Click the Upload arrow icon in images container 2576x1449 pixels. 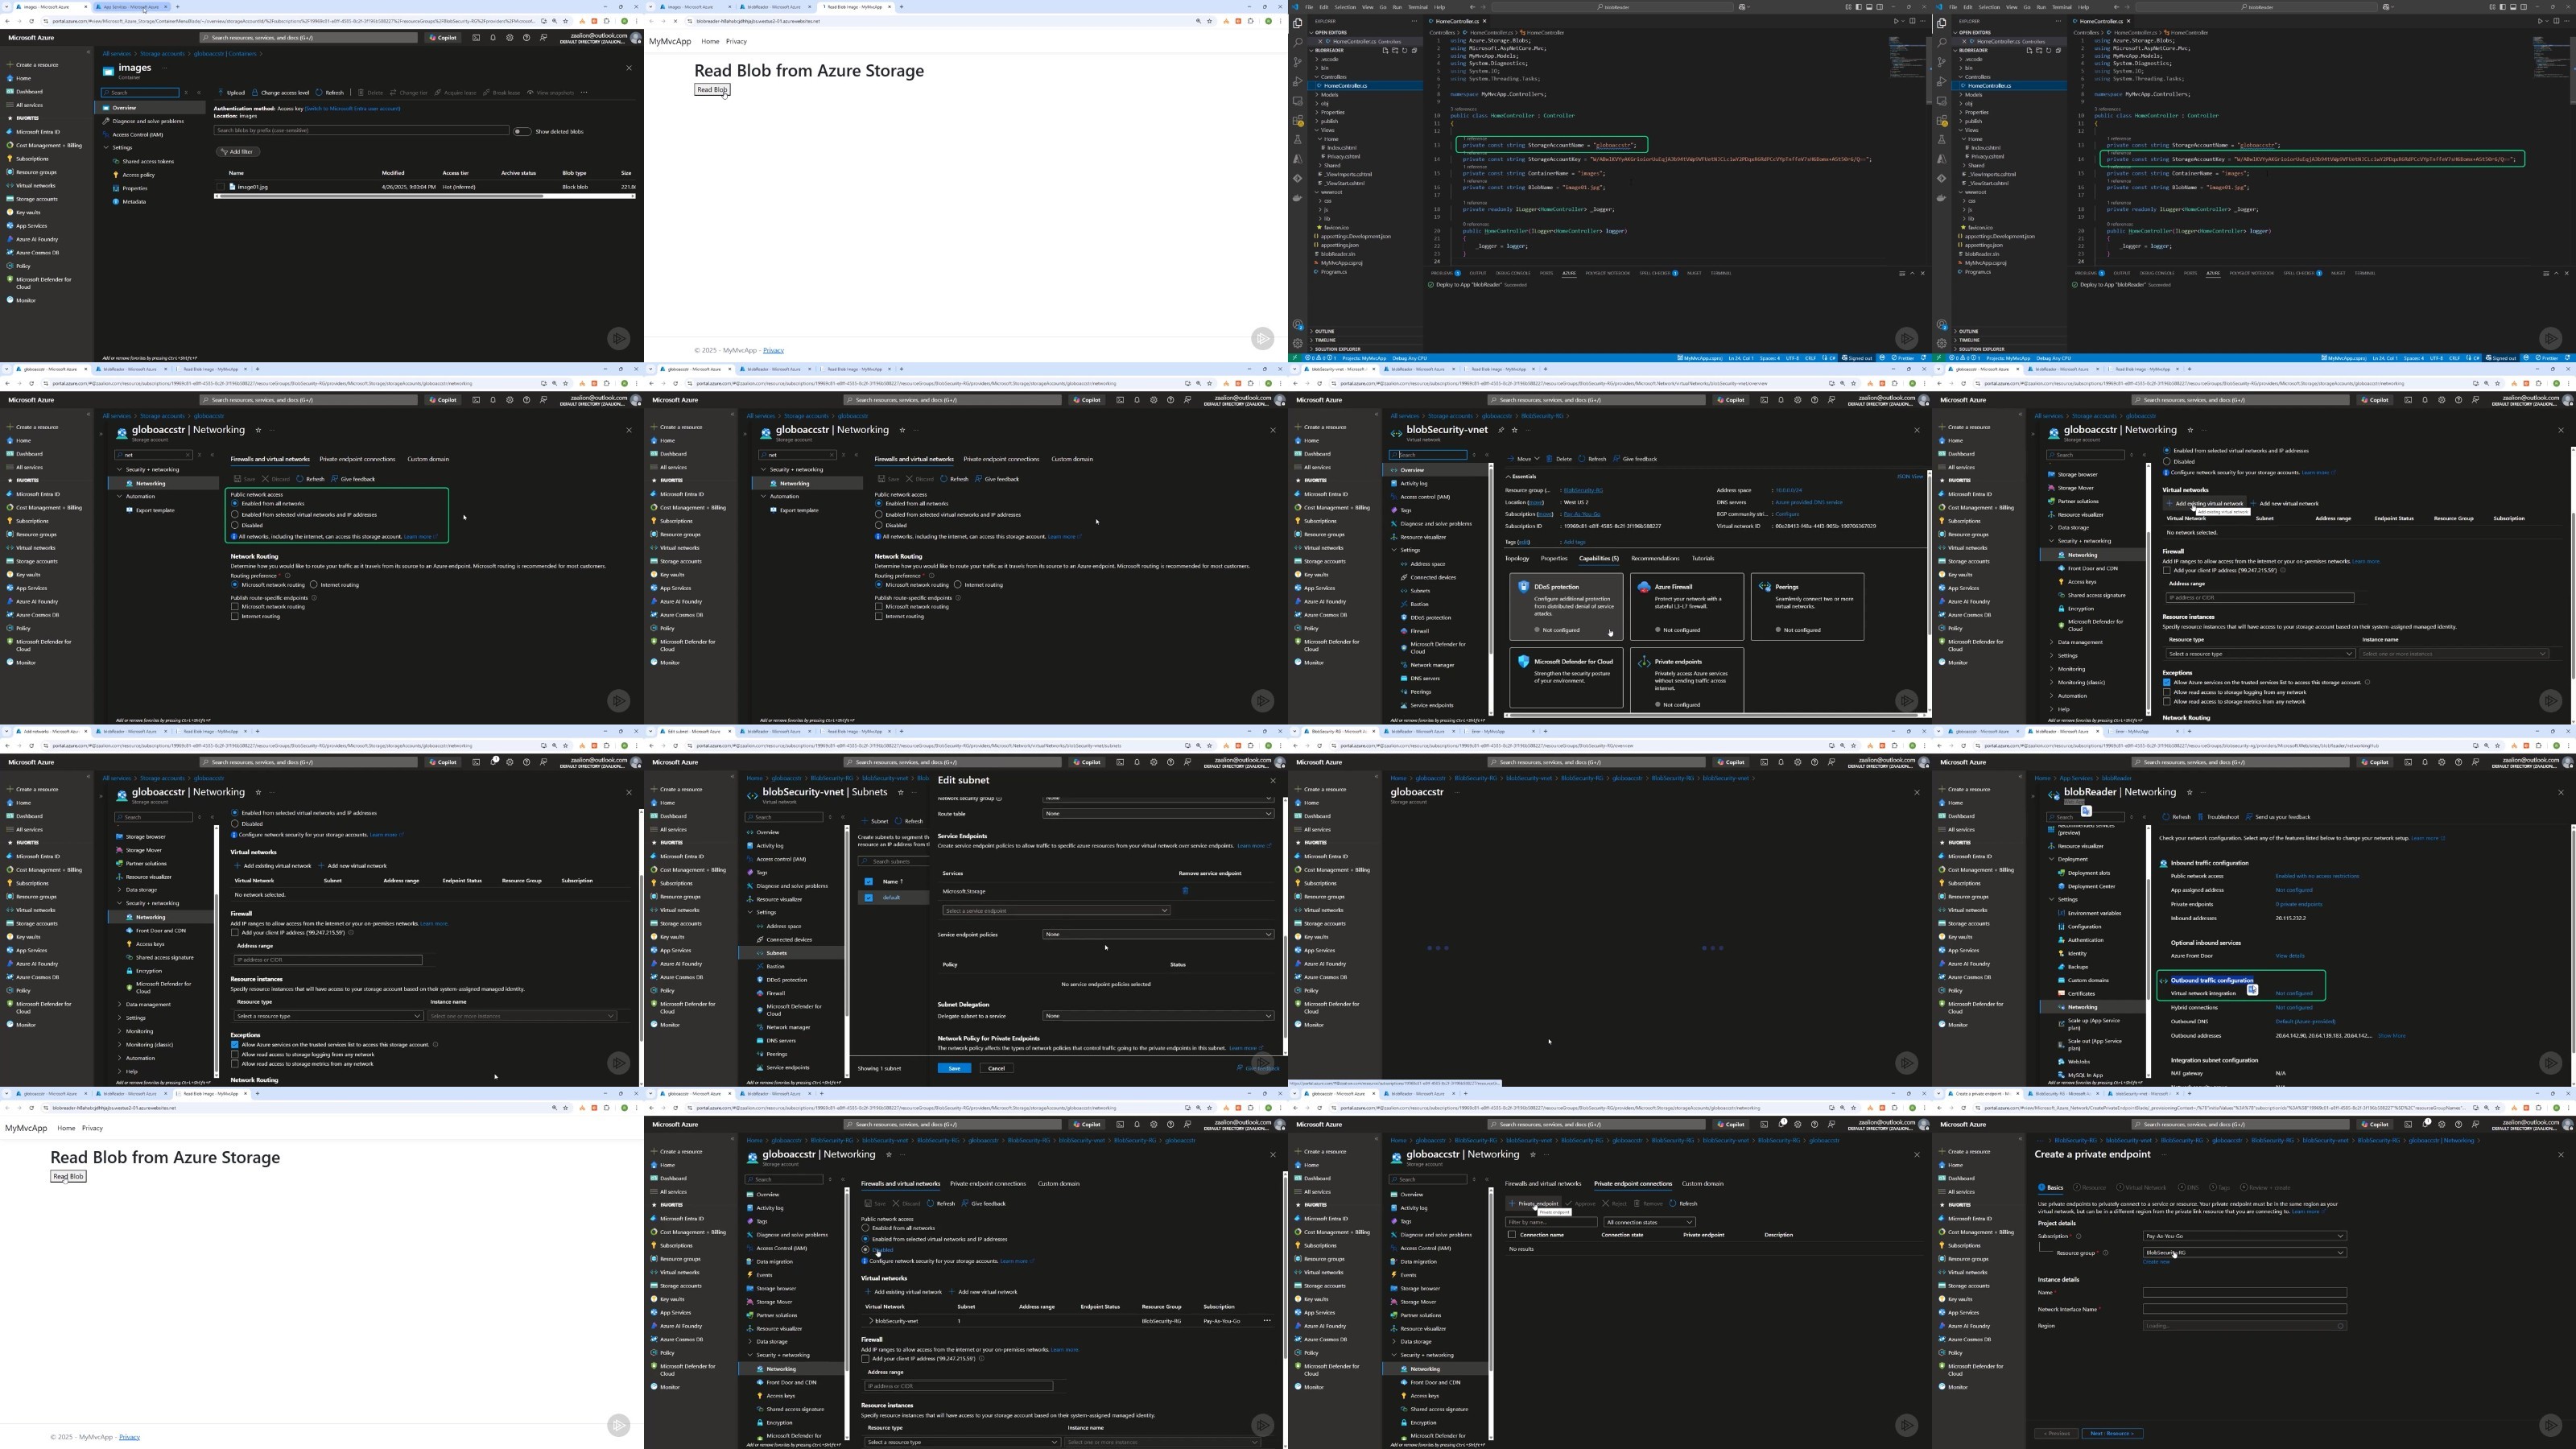[222, 92]
